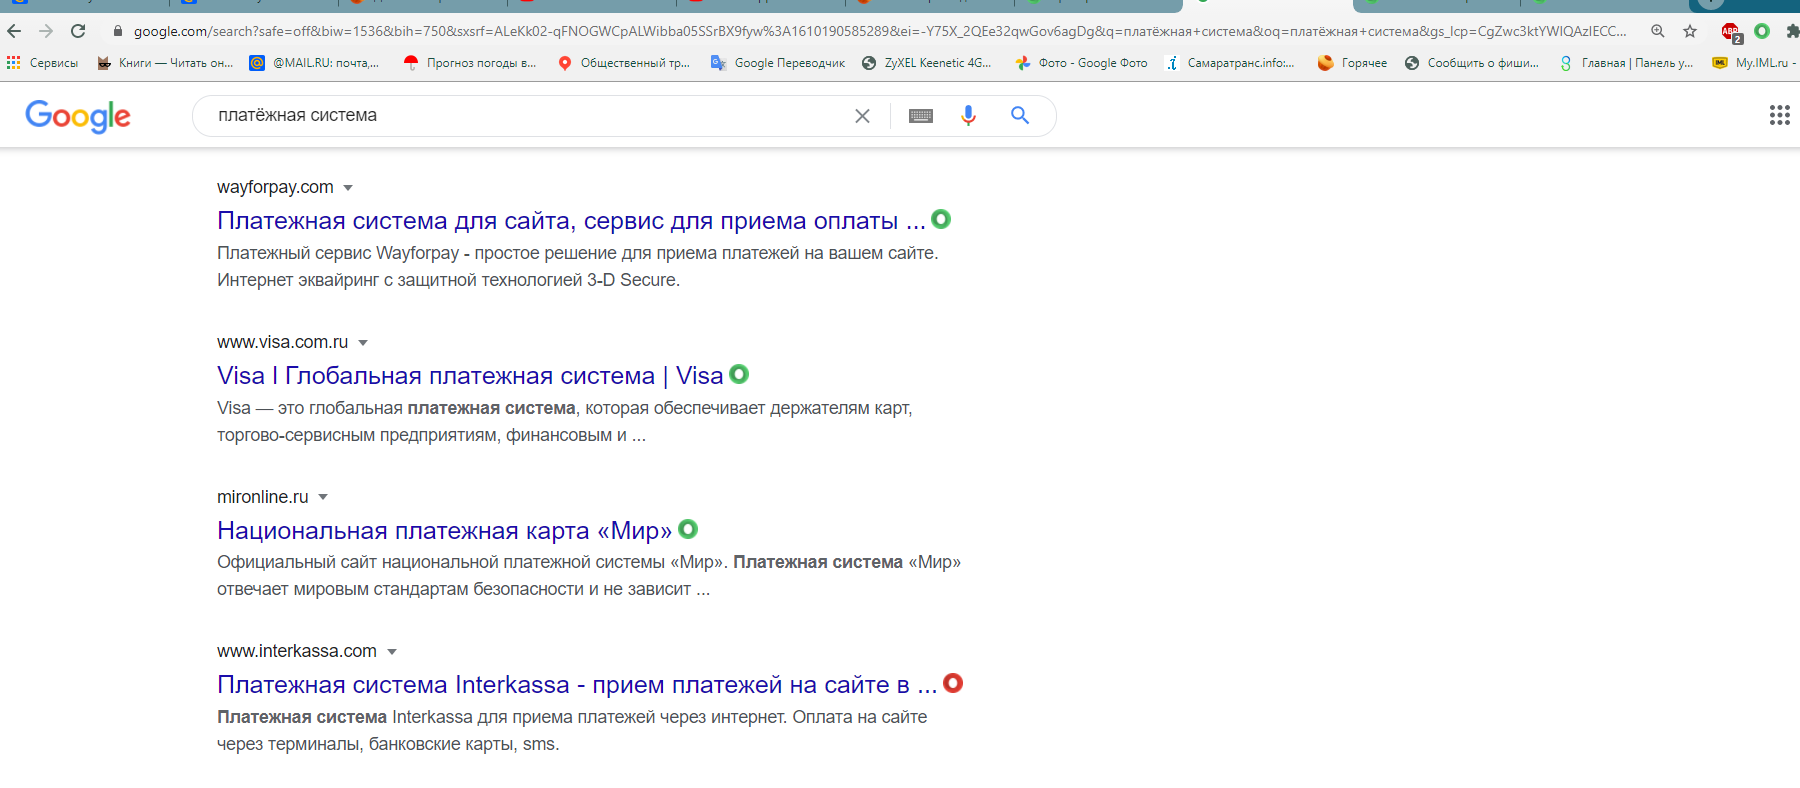Open the ABP ad blocker extension
Image resolution: width=1800 pixels, height=788 pixels.
pyautogui.click(x=1731, y=32)
